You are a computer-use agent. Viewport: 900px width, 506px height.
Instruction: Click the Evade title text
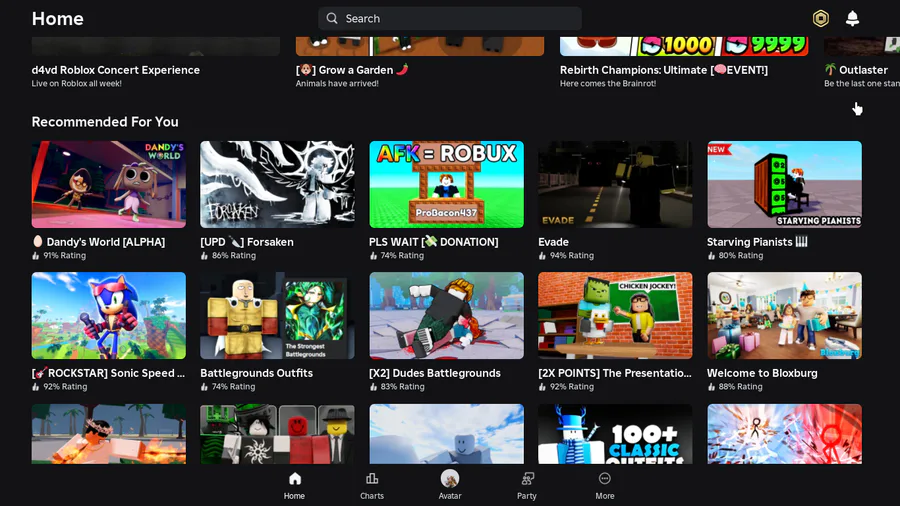click(x=553, y=242)
